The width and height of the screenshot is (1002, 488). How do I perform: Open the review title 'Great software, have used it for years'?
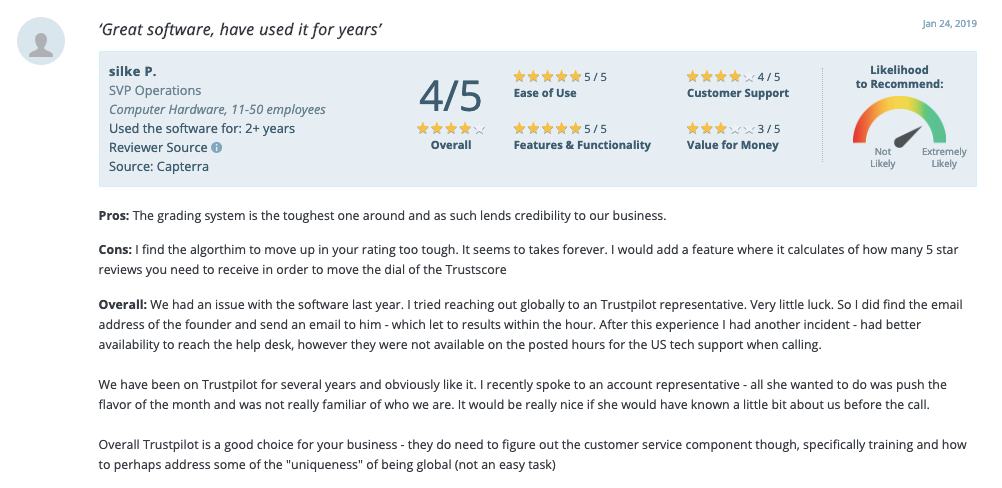coord(240,30)
